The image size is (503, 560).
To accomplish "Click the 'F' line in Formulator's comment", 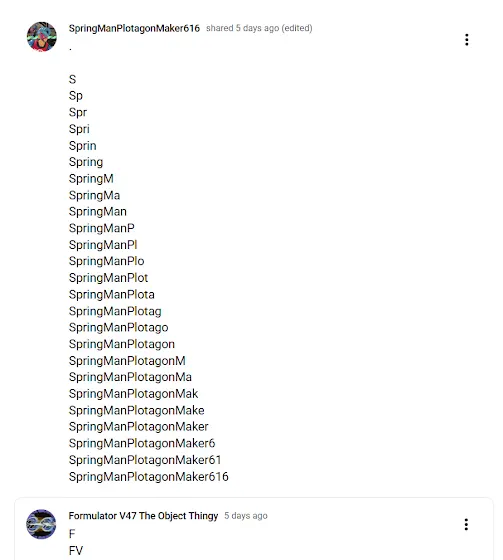I will point(72,534).
